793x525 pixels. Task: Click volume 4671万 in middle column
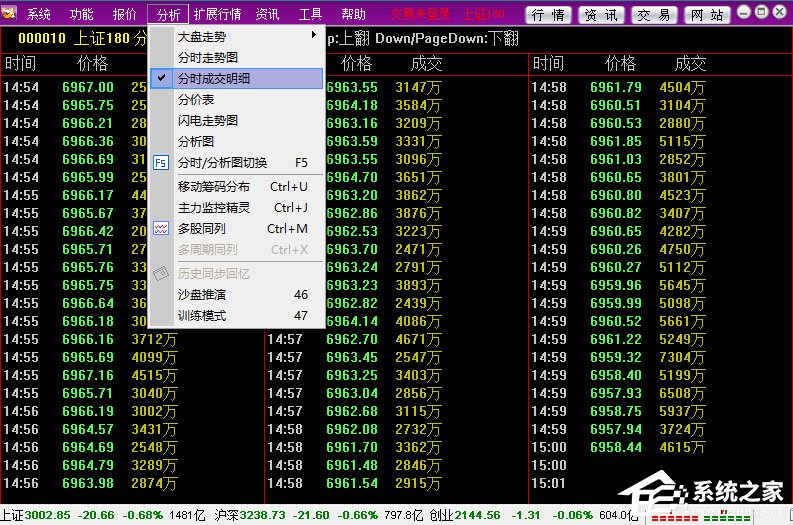tap(418, 339)
